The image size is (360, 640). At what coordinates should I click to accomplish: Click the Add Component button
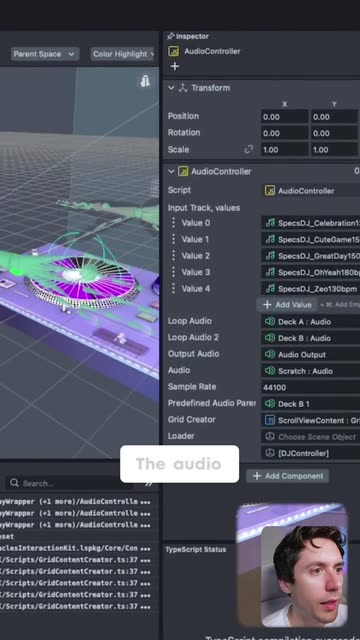[287, 476]
